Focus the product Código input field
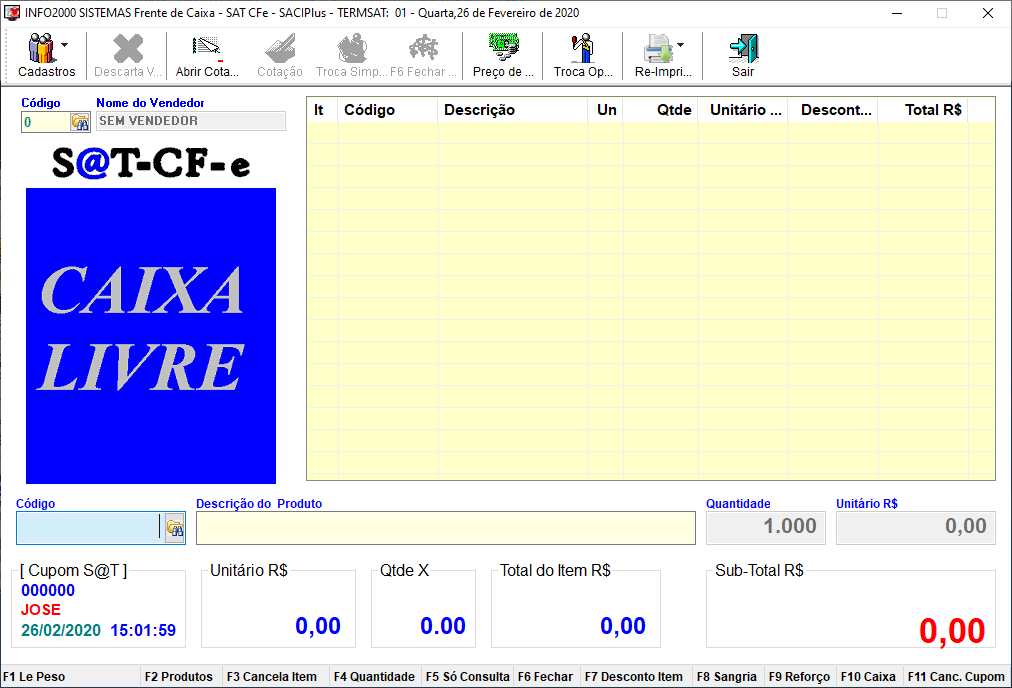This screenshot has height=688, width=1012. (90, 528)
